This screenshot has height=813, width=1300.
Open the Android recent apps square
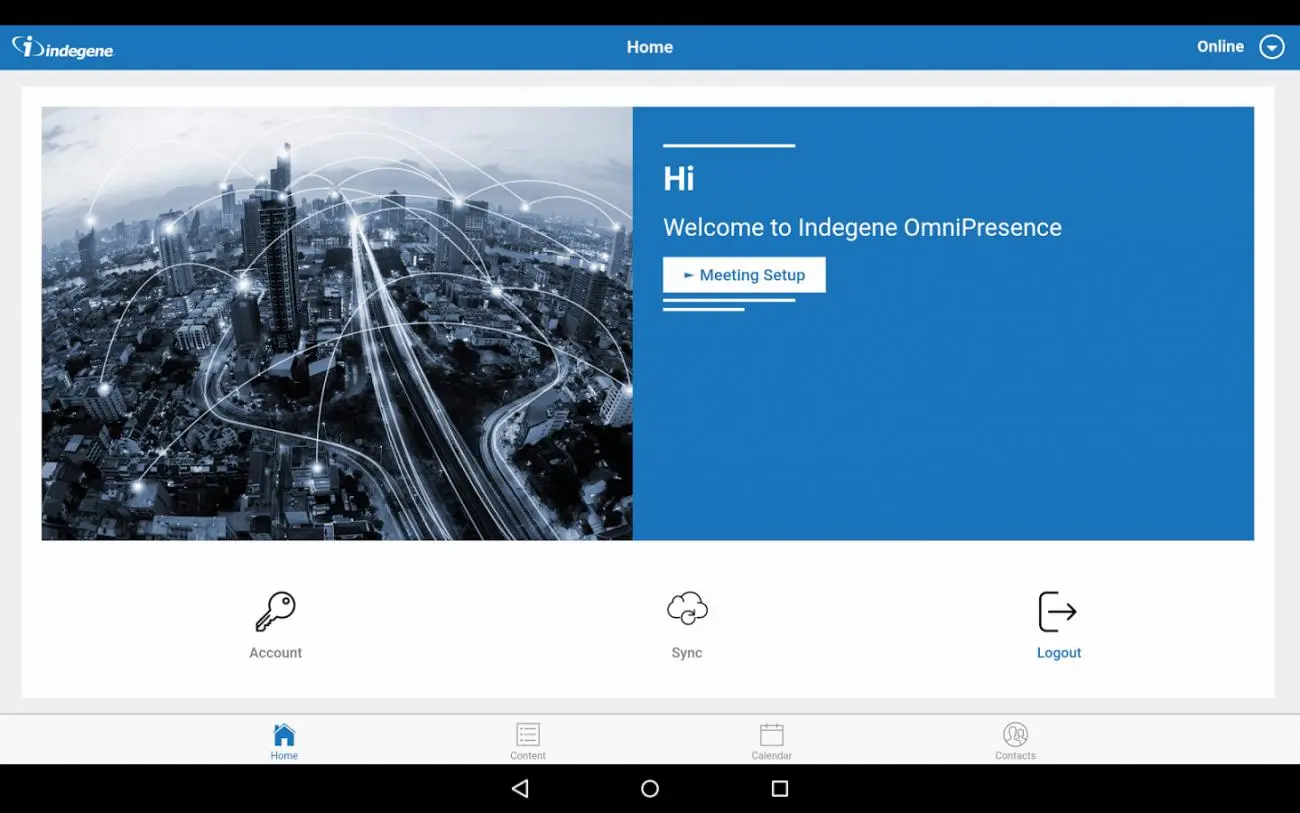tap(780, 789)
